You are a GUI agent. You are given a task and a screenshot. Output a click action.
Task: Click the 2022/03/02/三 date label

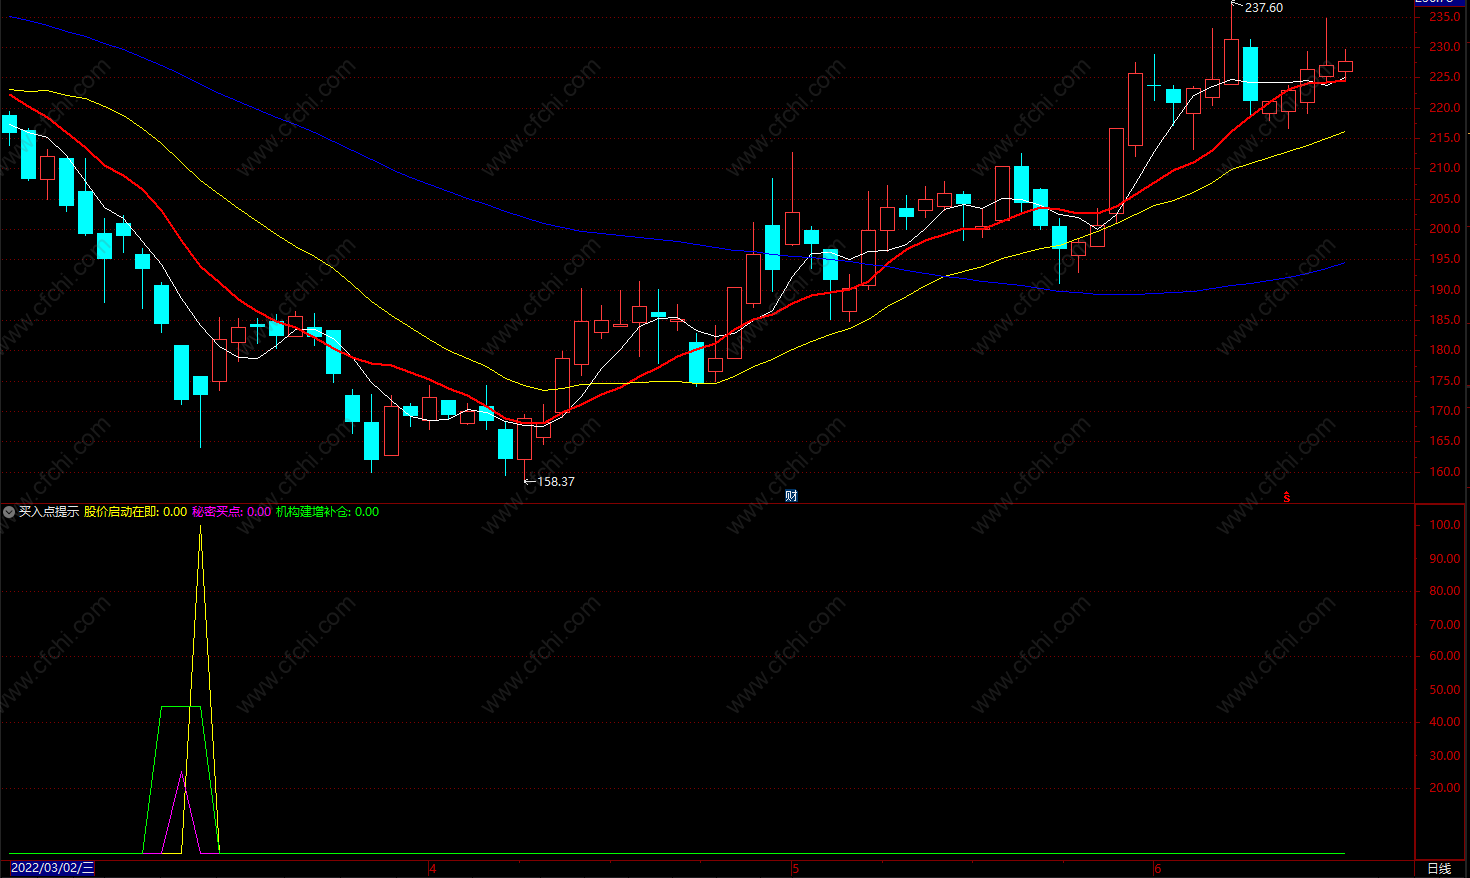click(52, 868)
